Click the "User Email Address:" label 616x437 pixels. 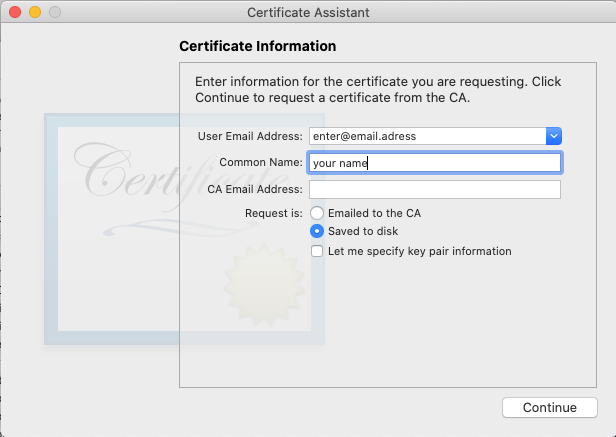250,136
